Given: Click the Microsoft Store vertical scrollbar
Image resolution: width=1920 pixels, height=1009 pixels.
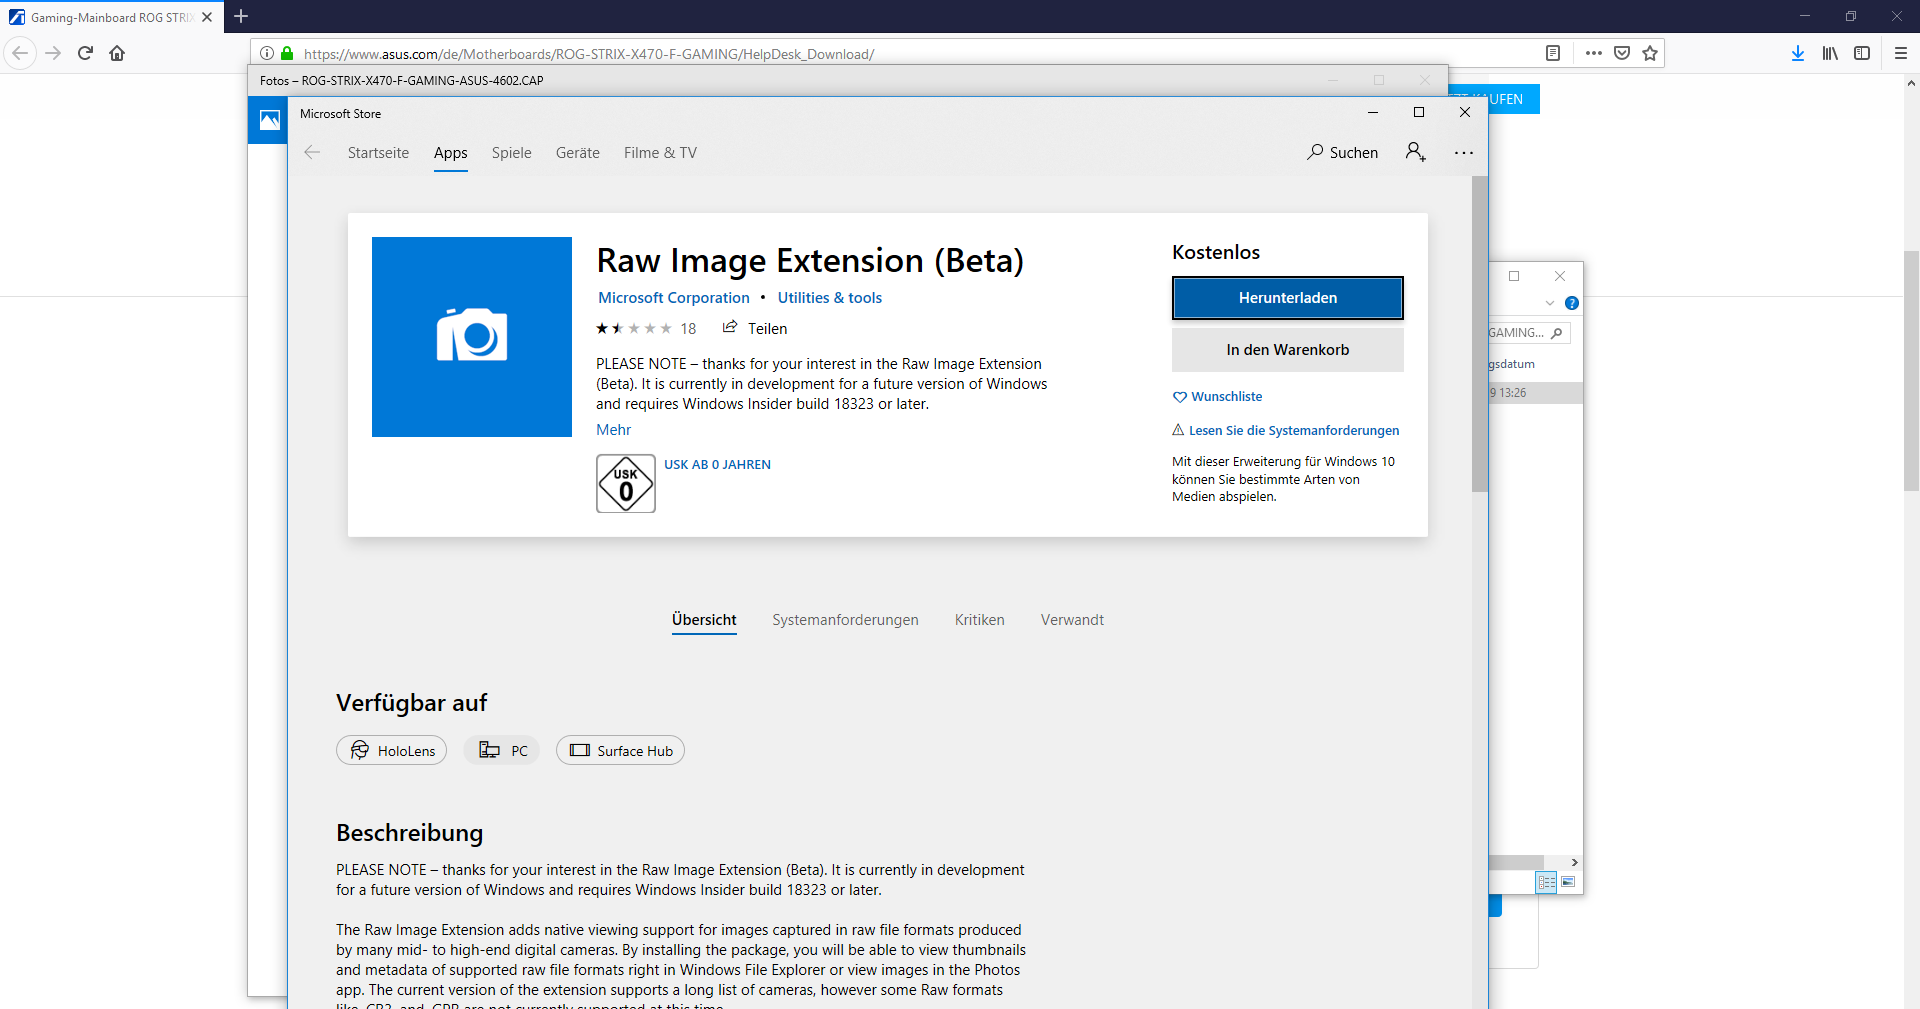Looking at the screenshot, I should 1480,334.
